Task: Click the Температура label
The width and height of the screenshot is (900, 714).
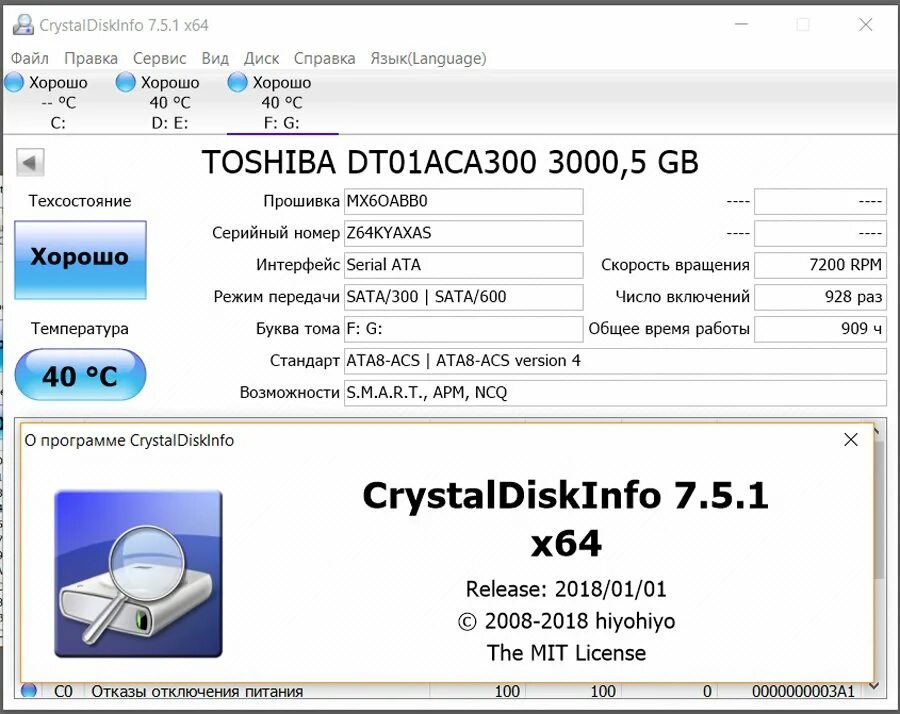Action: 80,329
